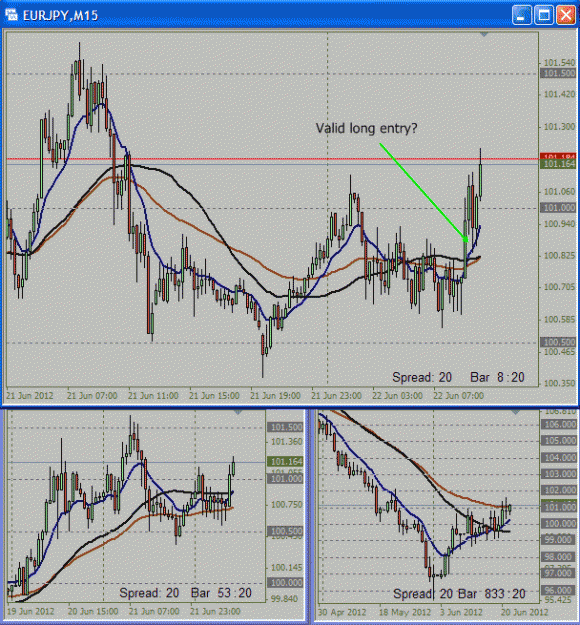Click '22 Jun 07:00' on the M15 time axis
The width and height of the screenshot is (580, 625).
pos(458,396)
